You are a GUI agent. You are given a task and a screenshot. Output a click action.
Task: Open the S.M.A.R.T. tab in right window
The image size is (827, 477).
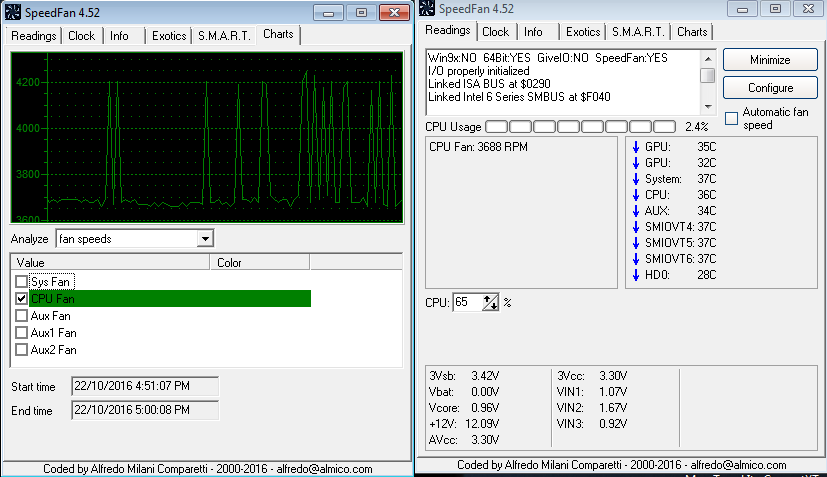[638, 32]
